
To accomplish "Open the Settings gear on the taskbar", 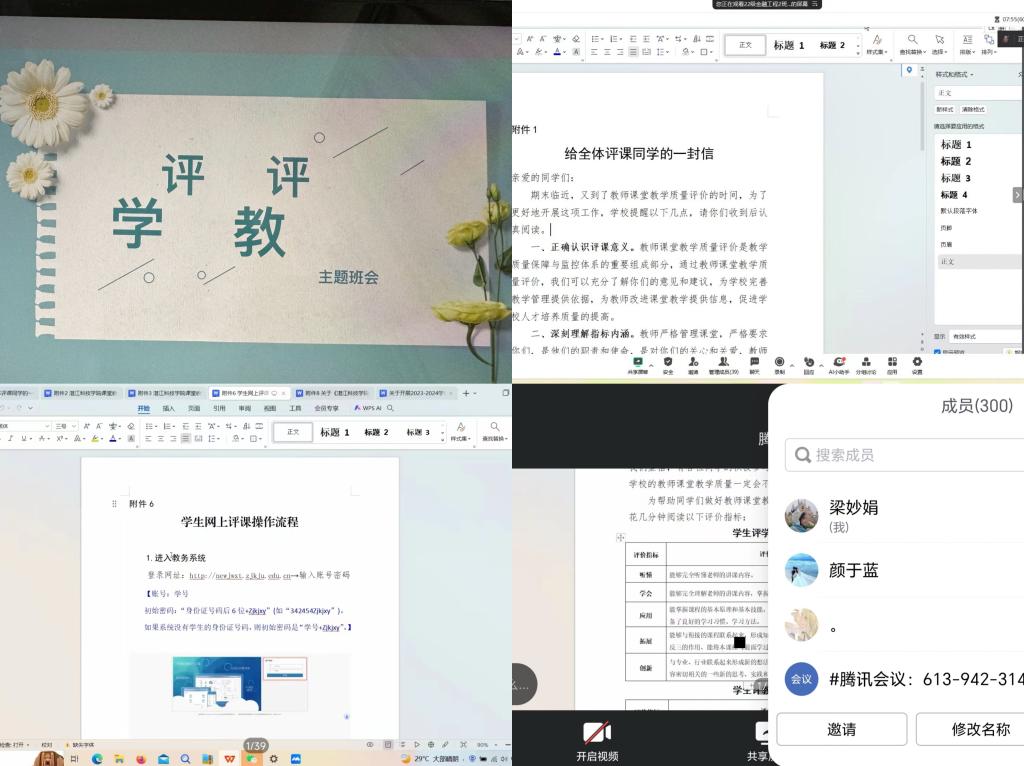I will point(274,759).
